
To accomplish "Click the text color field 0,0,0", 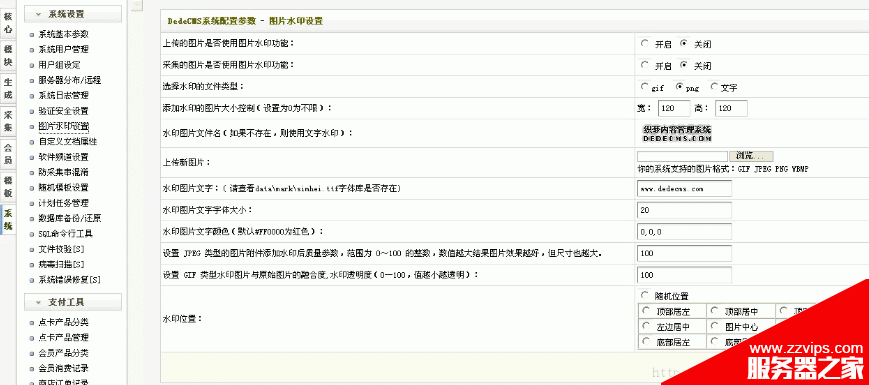I will click(x=684, y=232).
